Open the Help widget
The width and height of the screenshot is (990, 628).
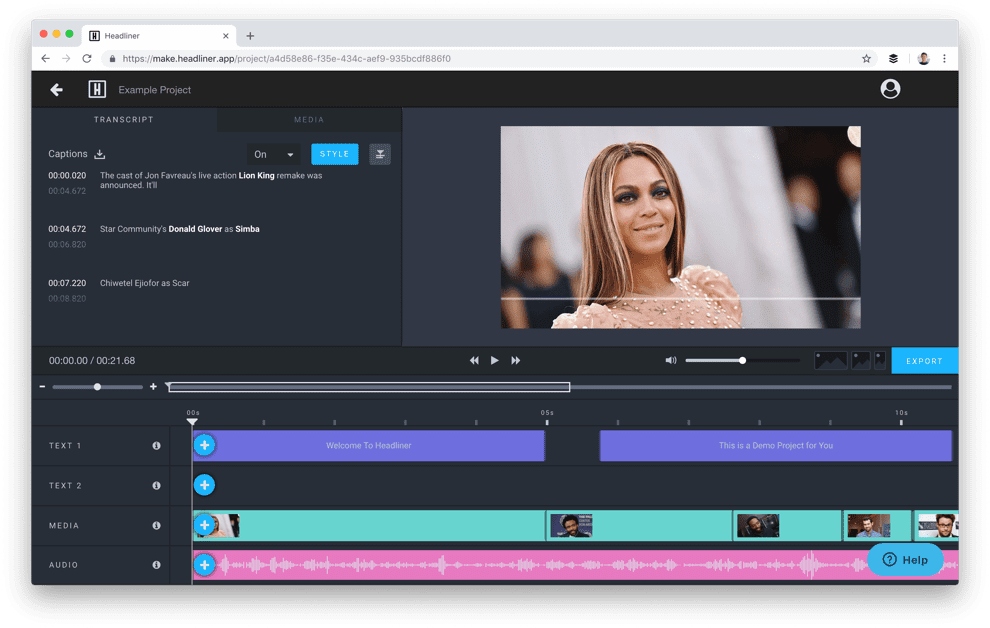(x=906, y=560)
